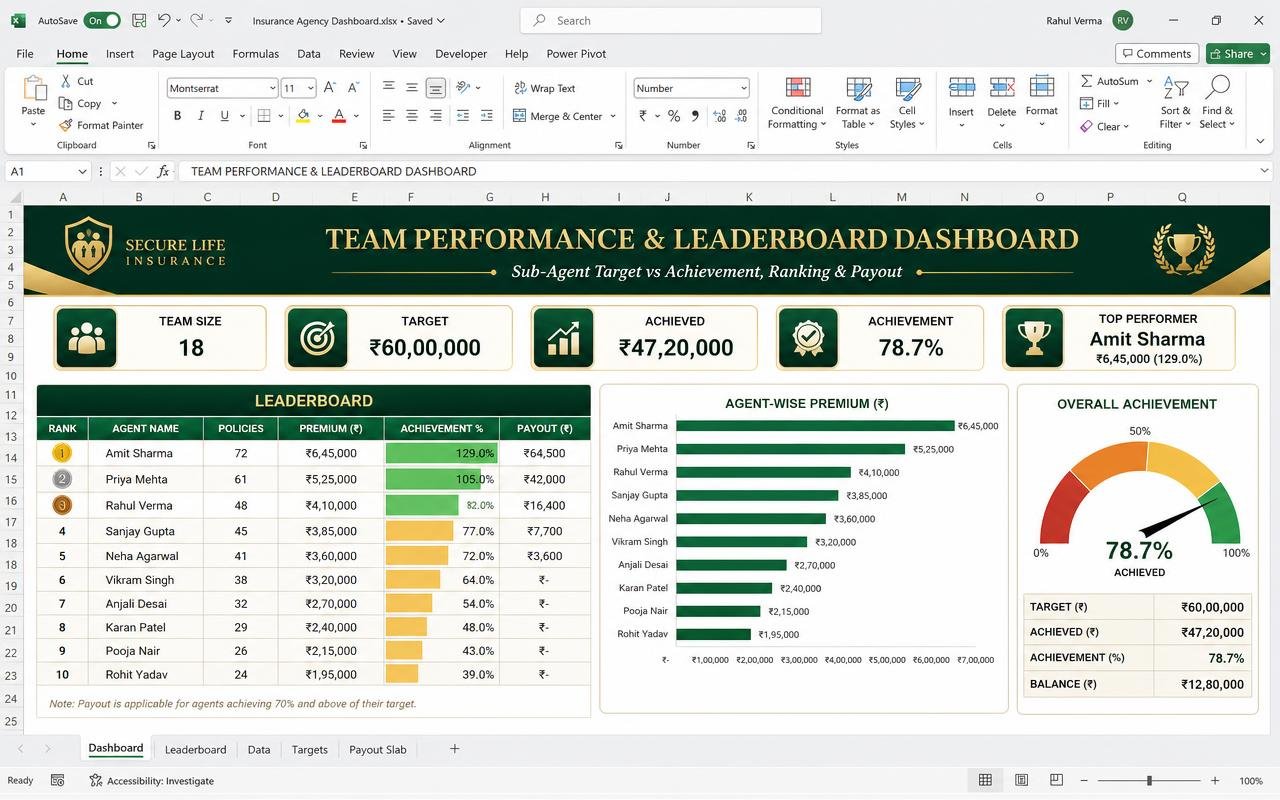Apply Italic formatting

tap(201, 116)
